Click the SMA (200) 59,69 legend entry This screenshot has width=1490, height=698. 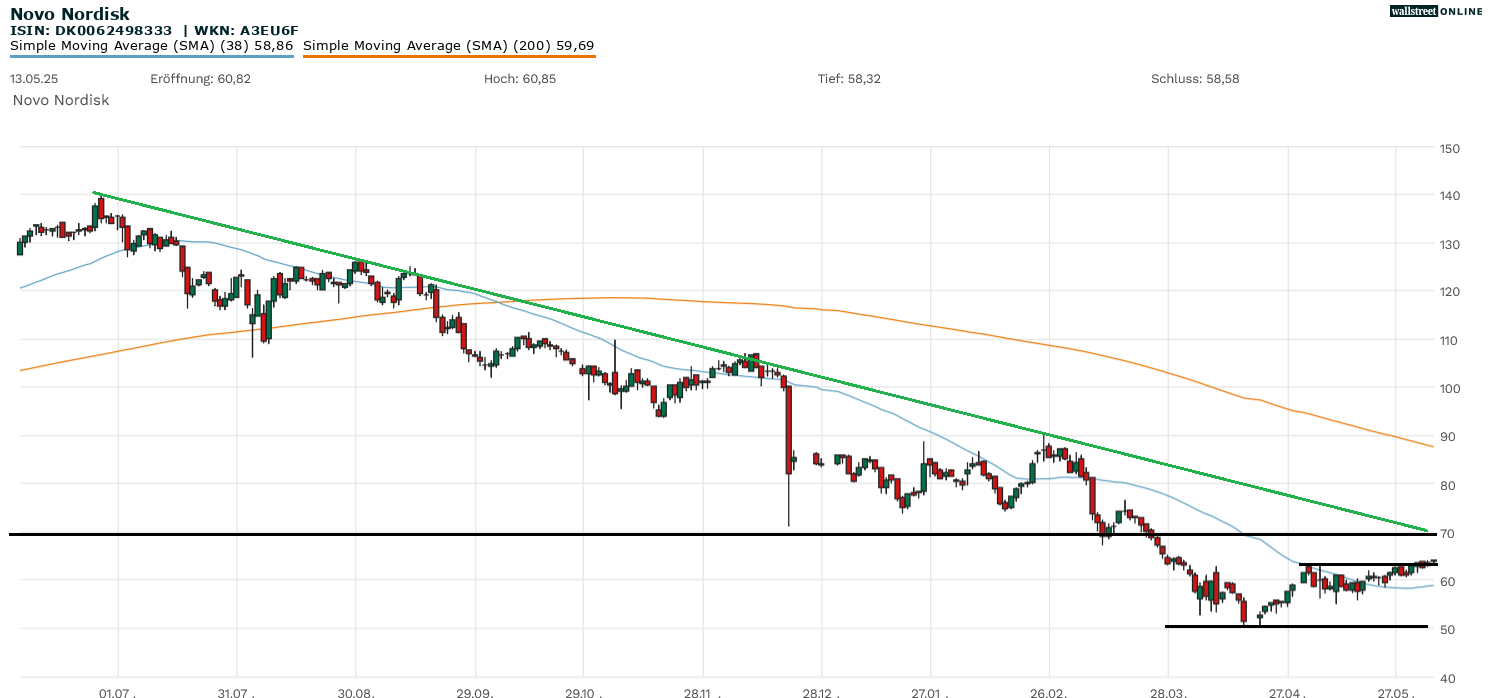tap(449, 46)
